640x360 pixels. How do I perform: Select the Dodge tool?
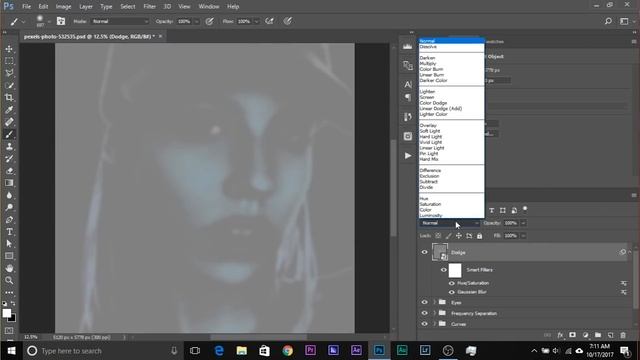coord(9,207)
